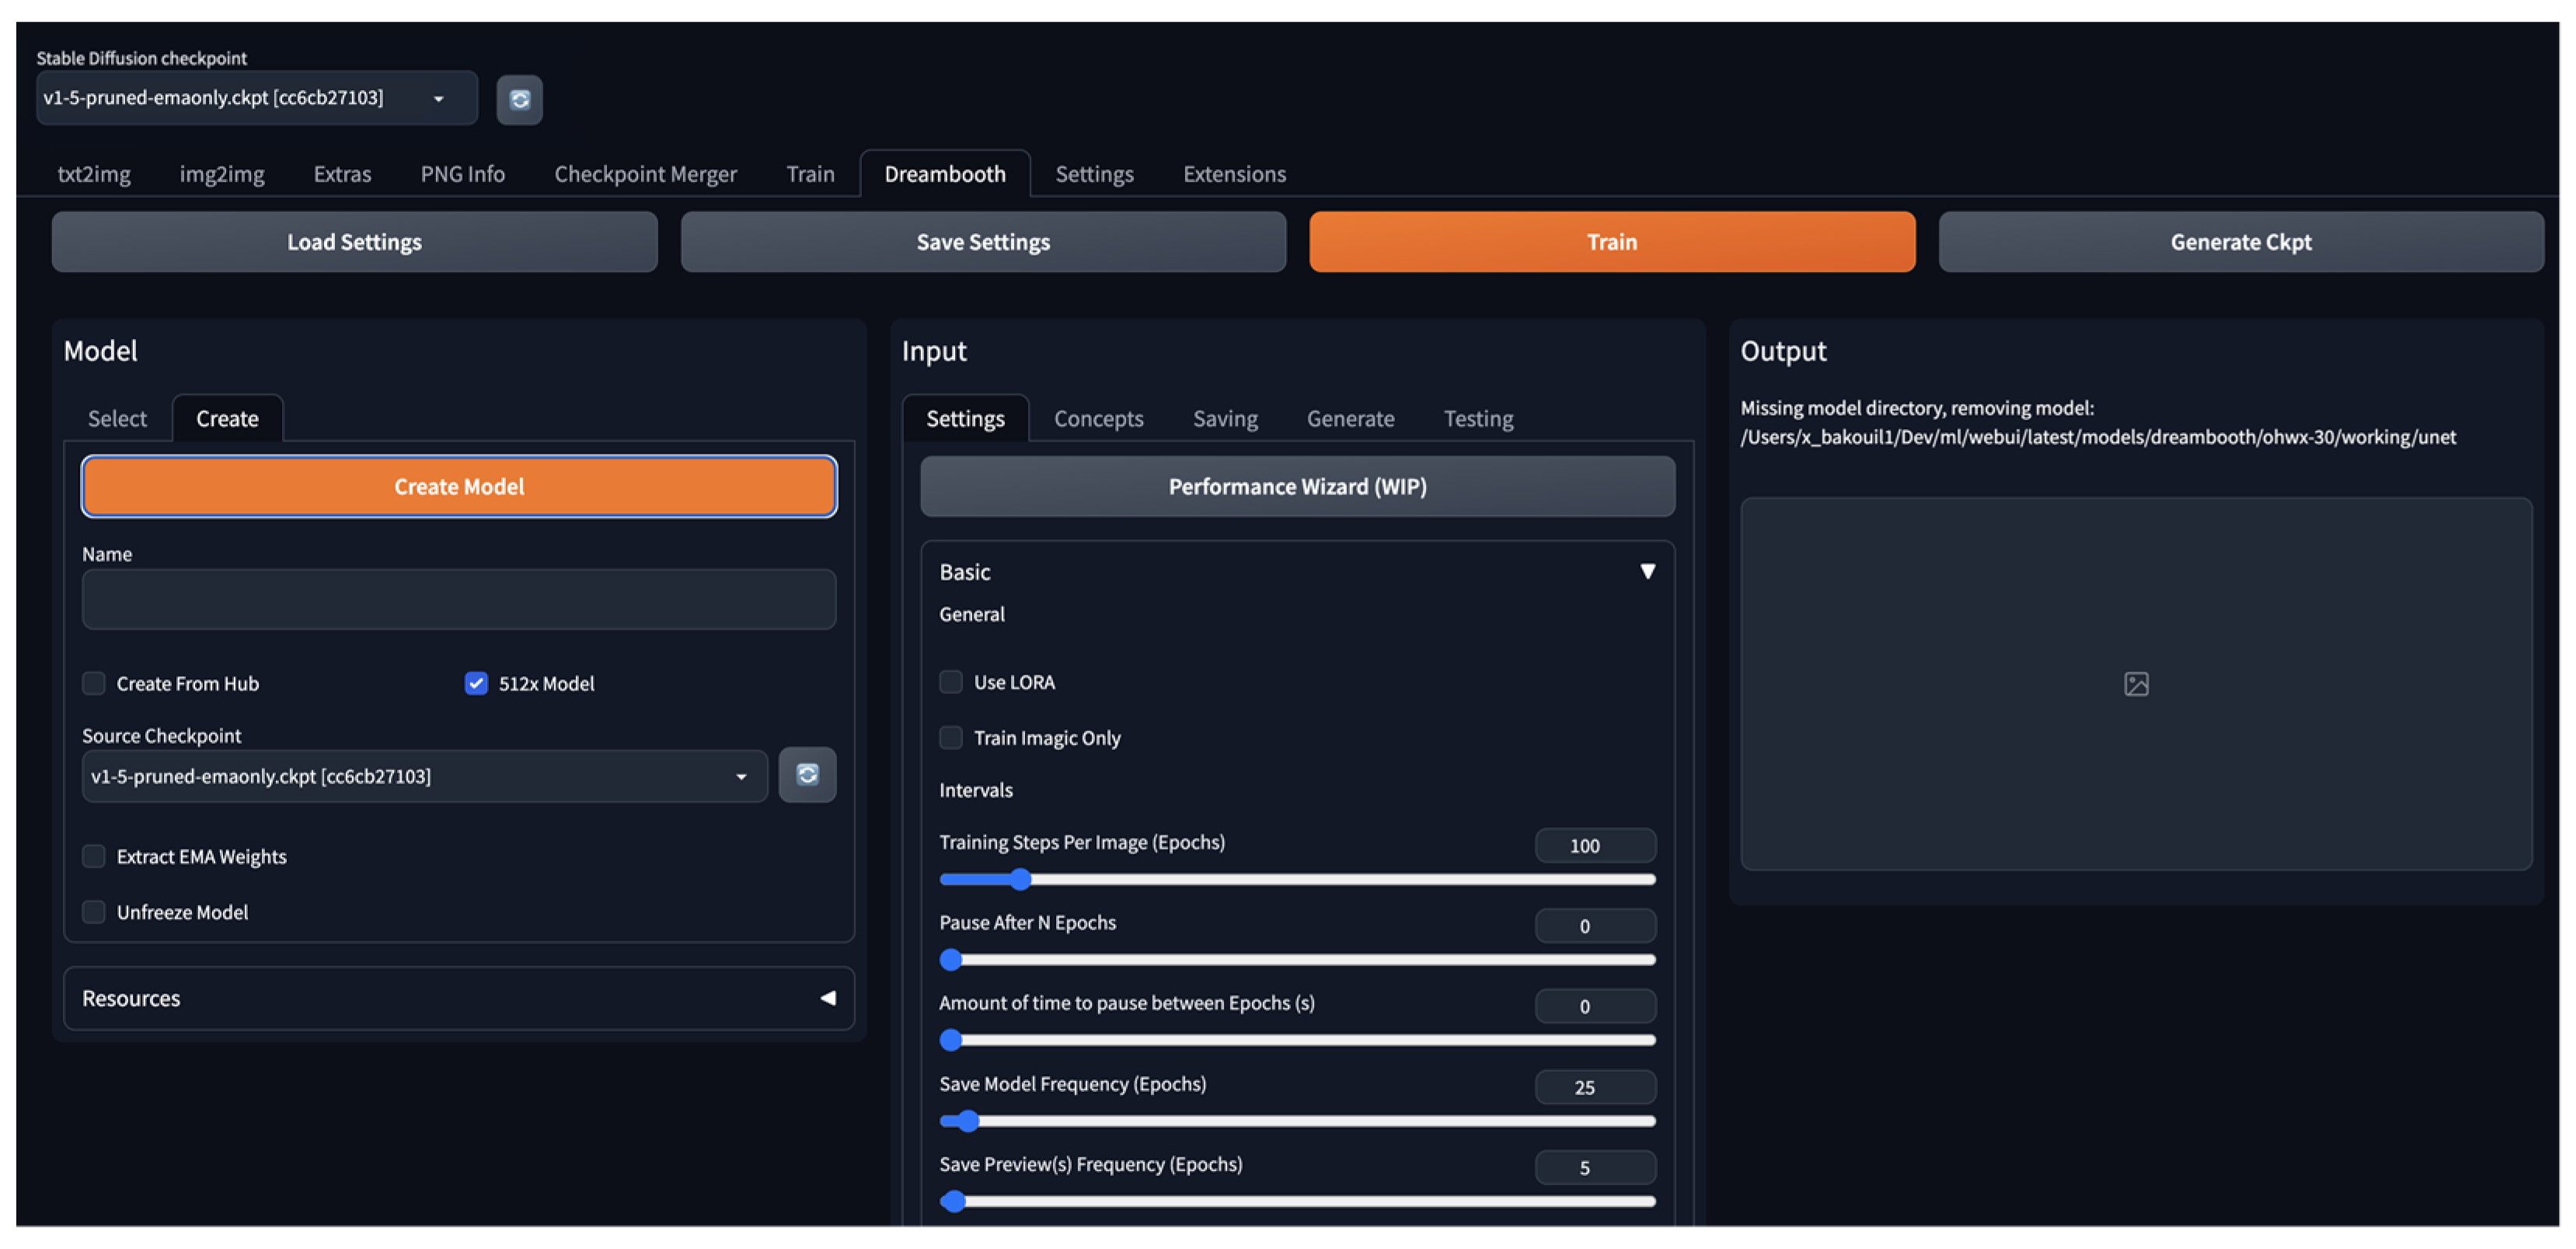This screenshot has height=1249, width=2576.
Task: Collapse the Basic section arrow
Action: click(1647, 571)
